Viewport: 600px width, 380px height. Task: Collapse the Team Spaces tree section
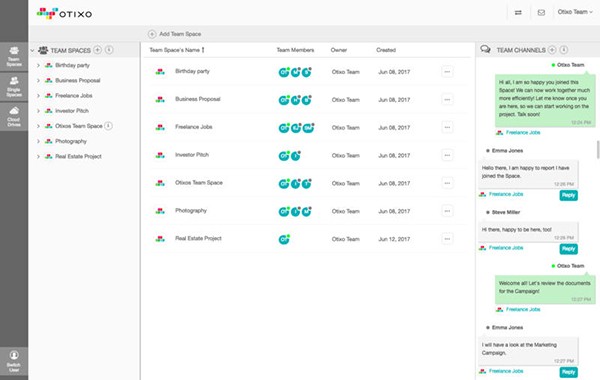pyautogui.click(x=33, y=50)
